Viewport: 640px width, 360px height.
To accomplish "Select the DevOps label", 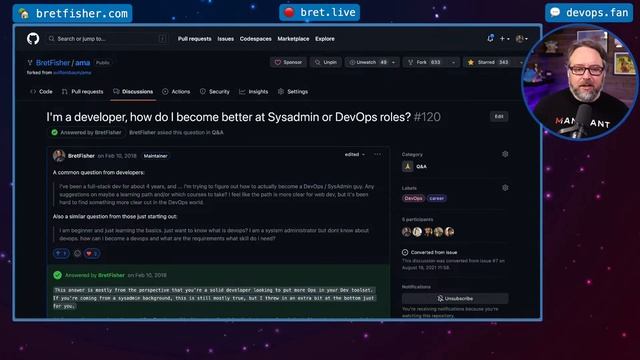I will pos(413,198).
